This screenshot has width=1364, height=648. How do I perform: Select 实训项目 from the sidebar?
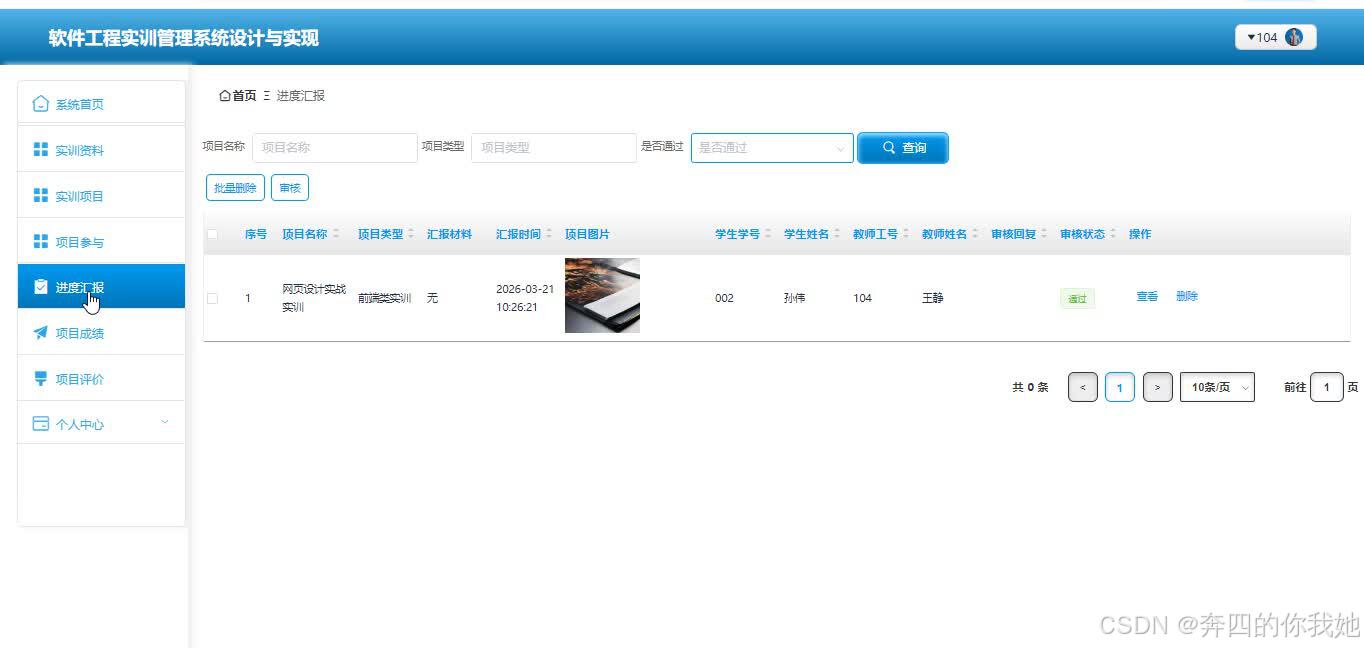coord(102,196)
